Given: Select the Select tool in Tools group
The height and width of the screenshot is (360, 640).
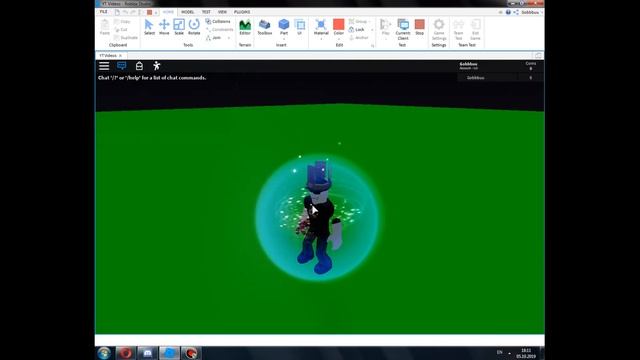Looking at the screenshot, I should pyautogui.click(x=149, y=27).
